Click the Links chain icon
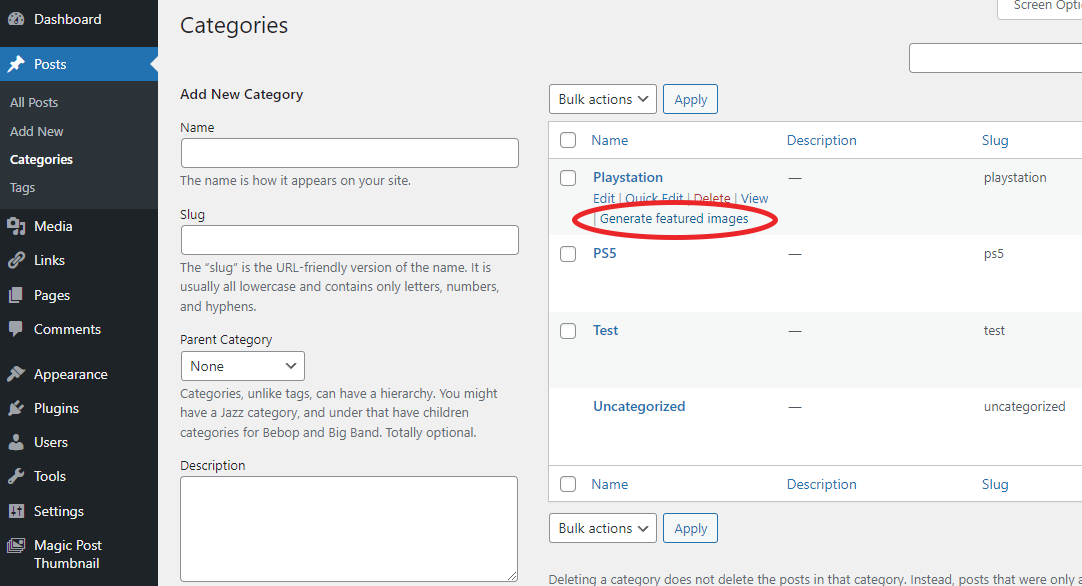 coord(16,260)
